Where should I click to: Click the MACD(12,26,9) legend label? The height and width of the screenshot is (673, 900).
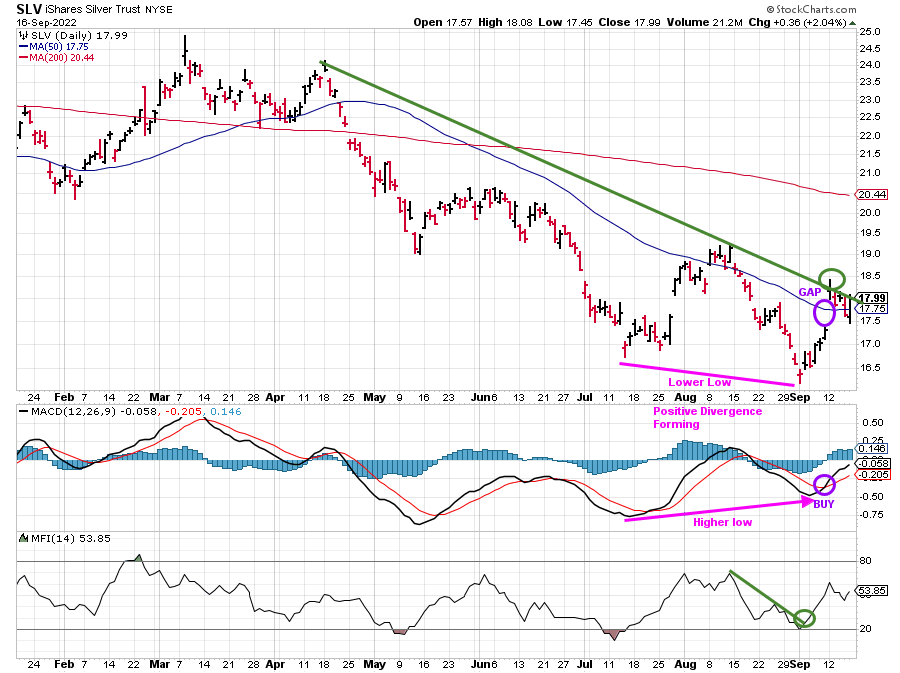72,411
